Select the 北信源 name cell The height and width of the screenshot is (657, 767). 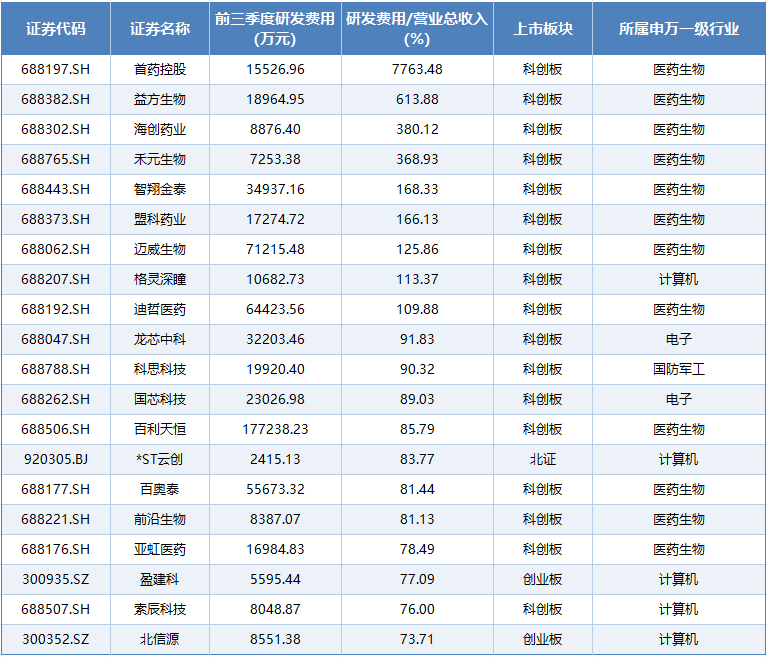point(160,640)
